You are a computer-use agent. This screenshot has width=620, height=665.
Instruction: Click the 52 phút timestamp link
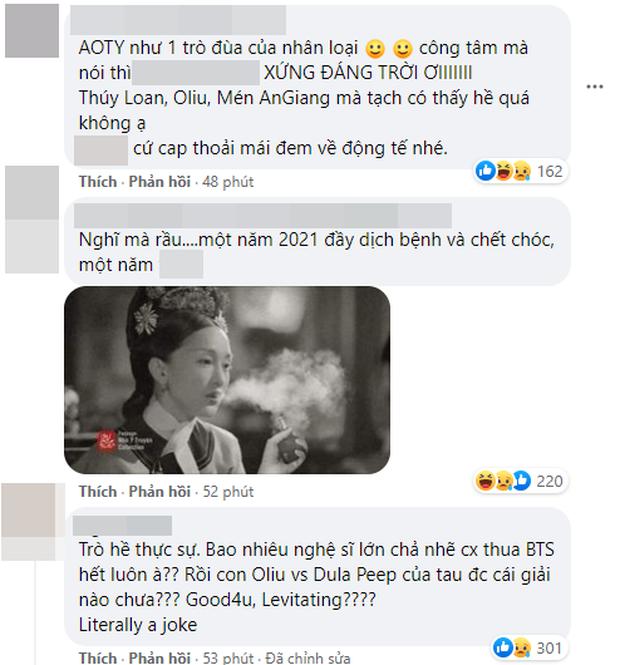tap(228, 492)
